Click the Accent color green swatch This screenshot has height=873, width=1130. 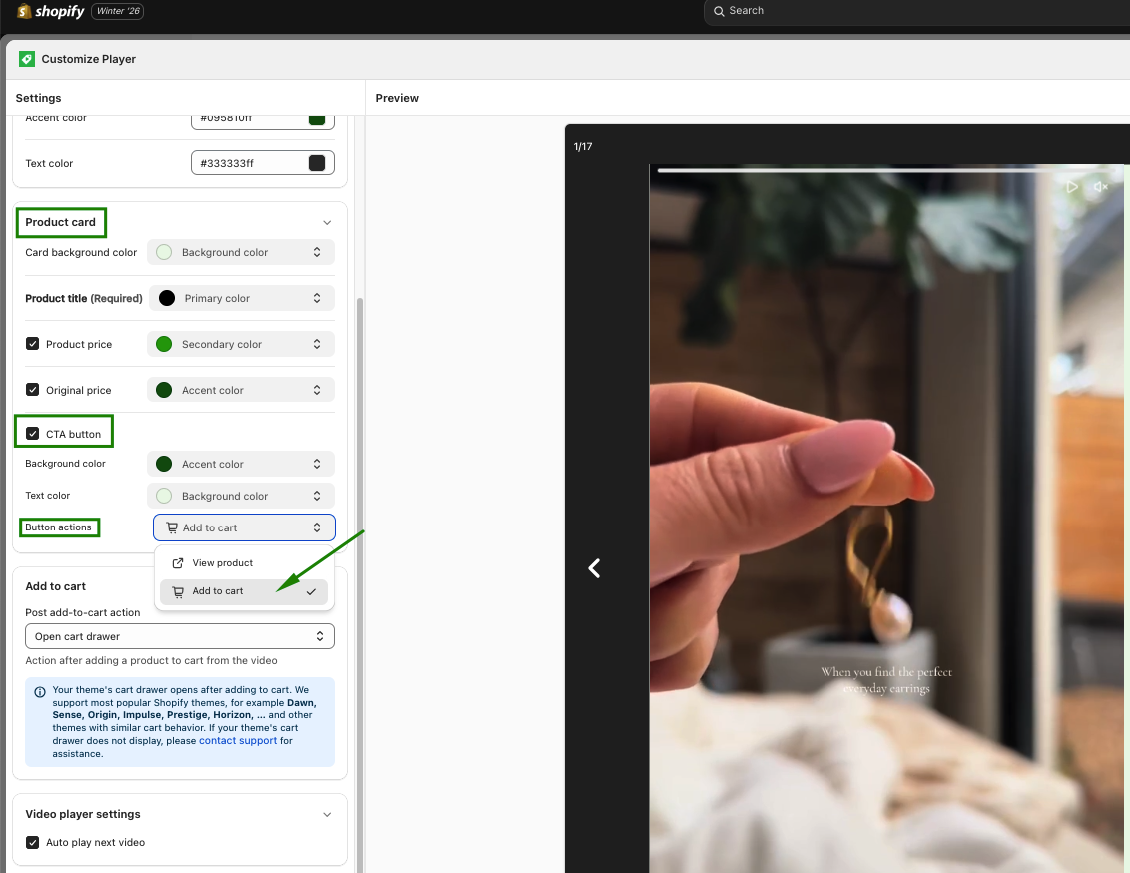tap(316, 120)
